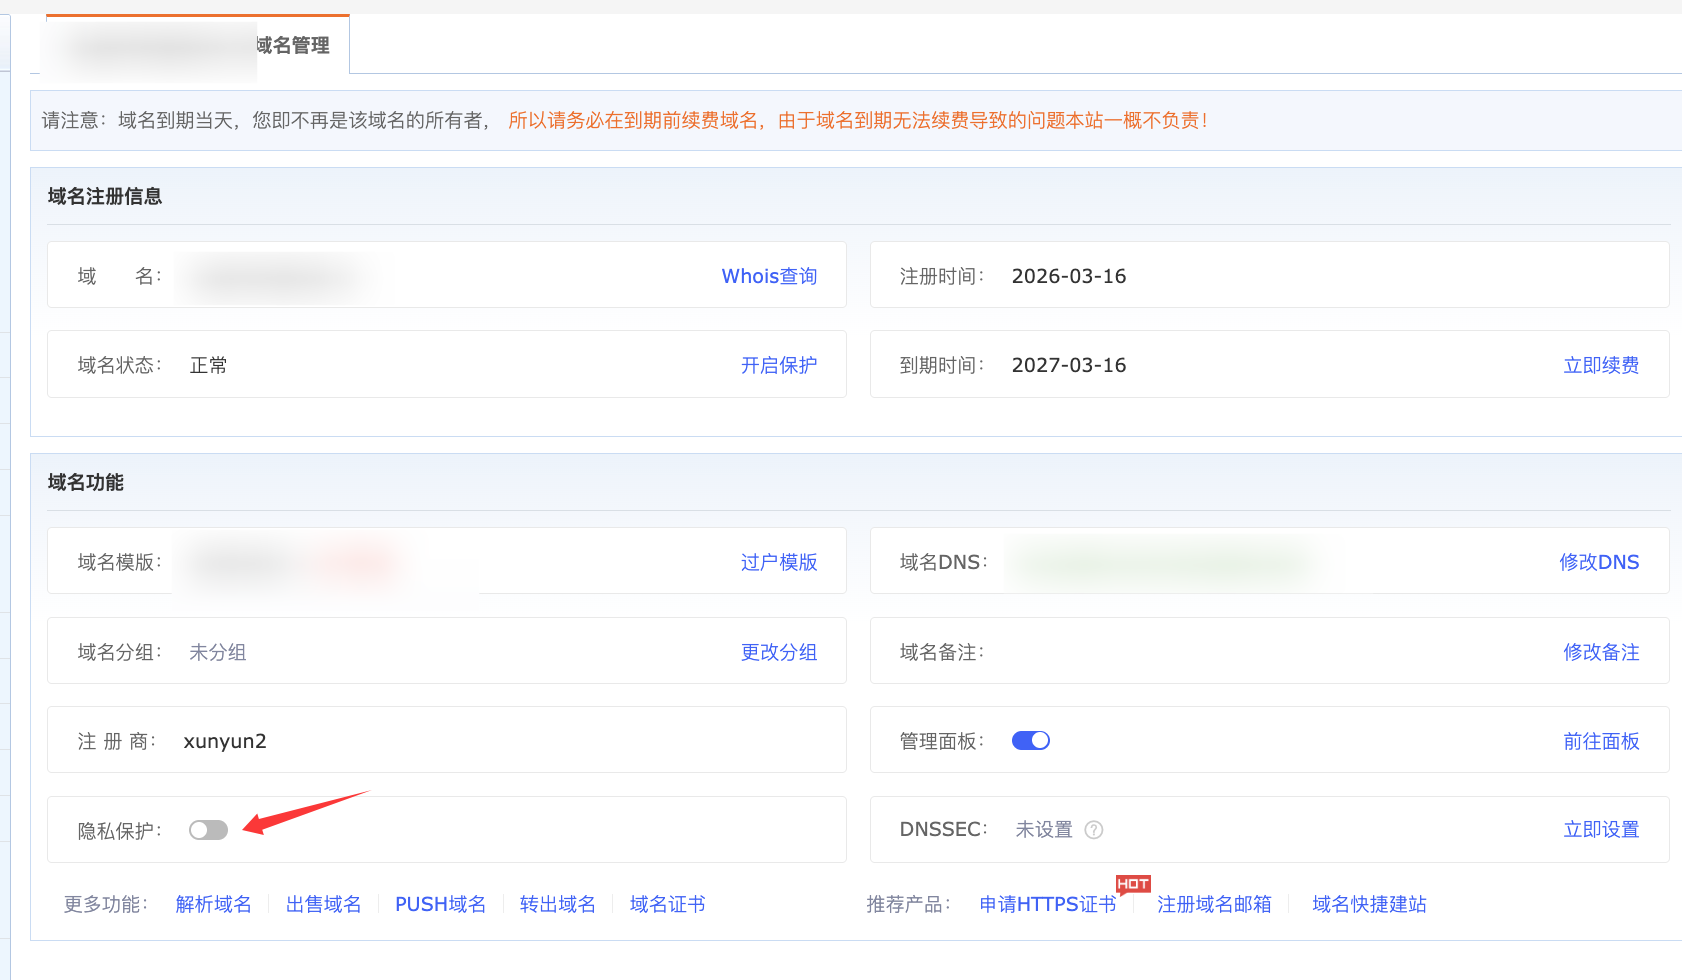Open the PUSH域名 function
Viewport: 1682px width, 980px height.
pos(440,904)
